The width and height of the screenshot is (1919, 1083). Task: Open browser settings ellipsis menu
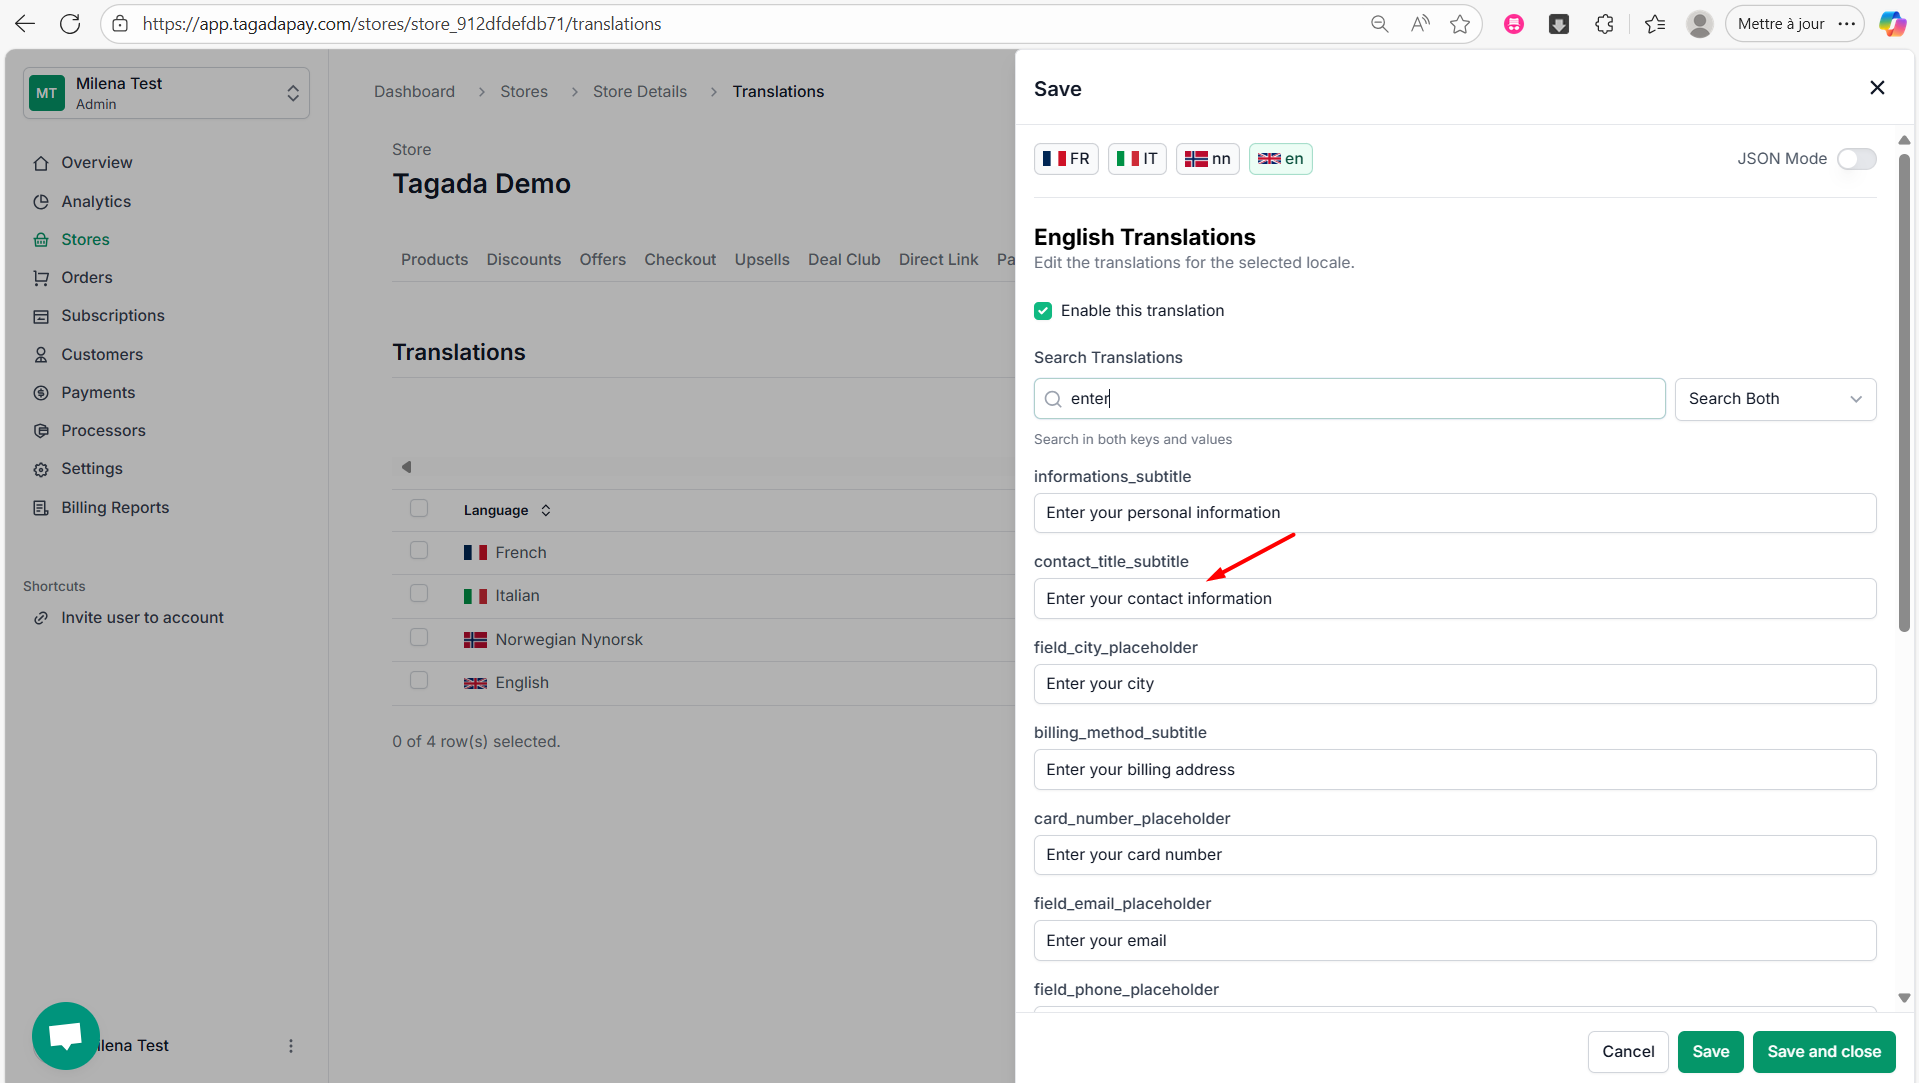tap(1847, 24)
